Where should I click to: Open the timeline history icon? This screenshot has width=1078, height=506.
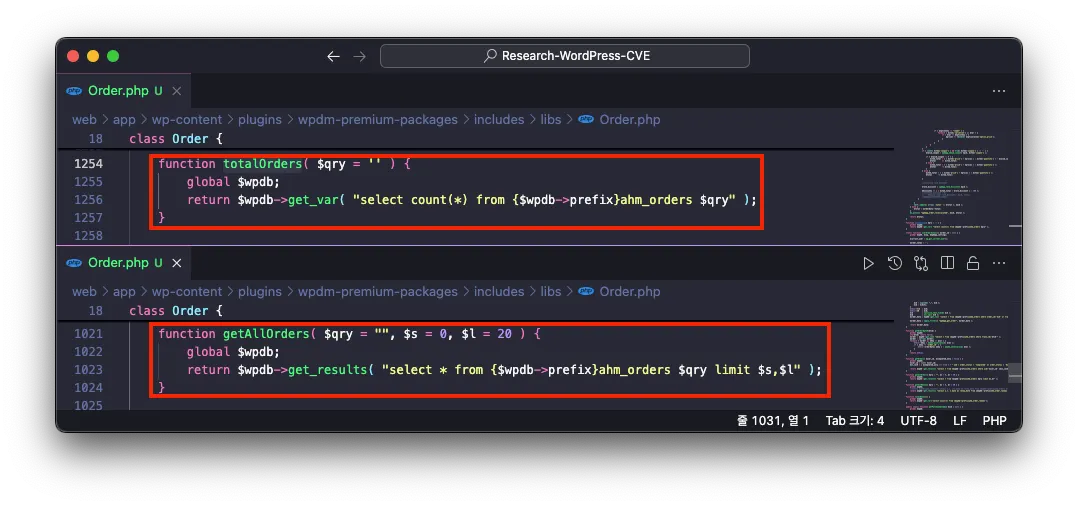[894, 263]
